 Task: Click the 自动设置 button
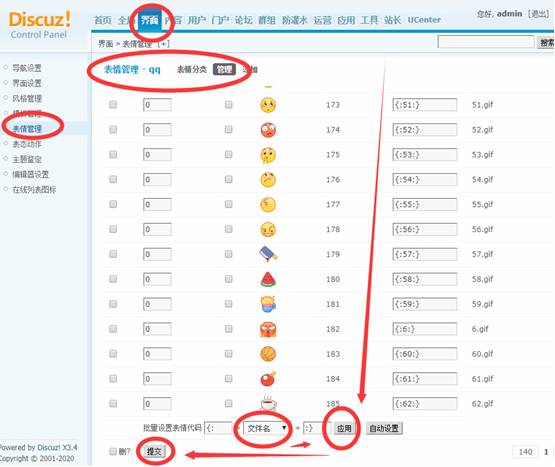pyautogui.click(x=384, y=428)
